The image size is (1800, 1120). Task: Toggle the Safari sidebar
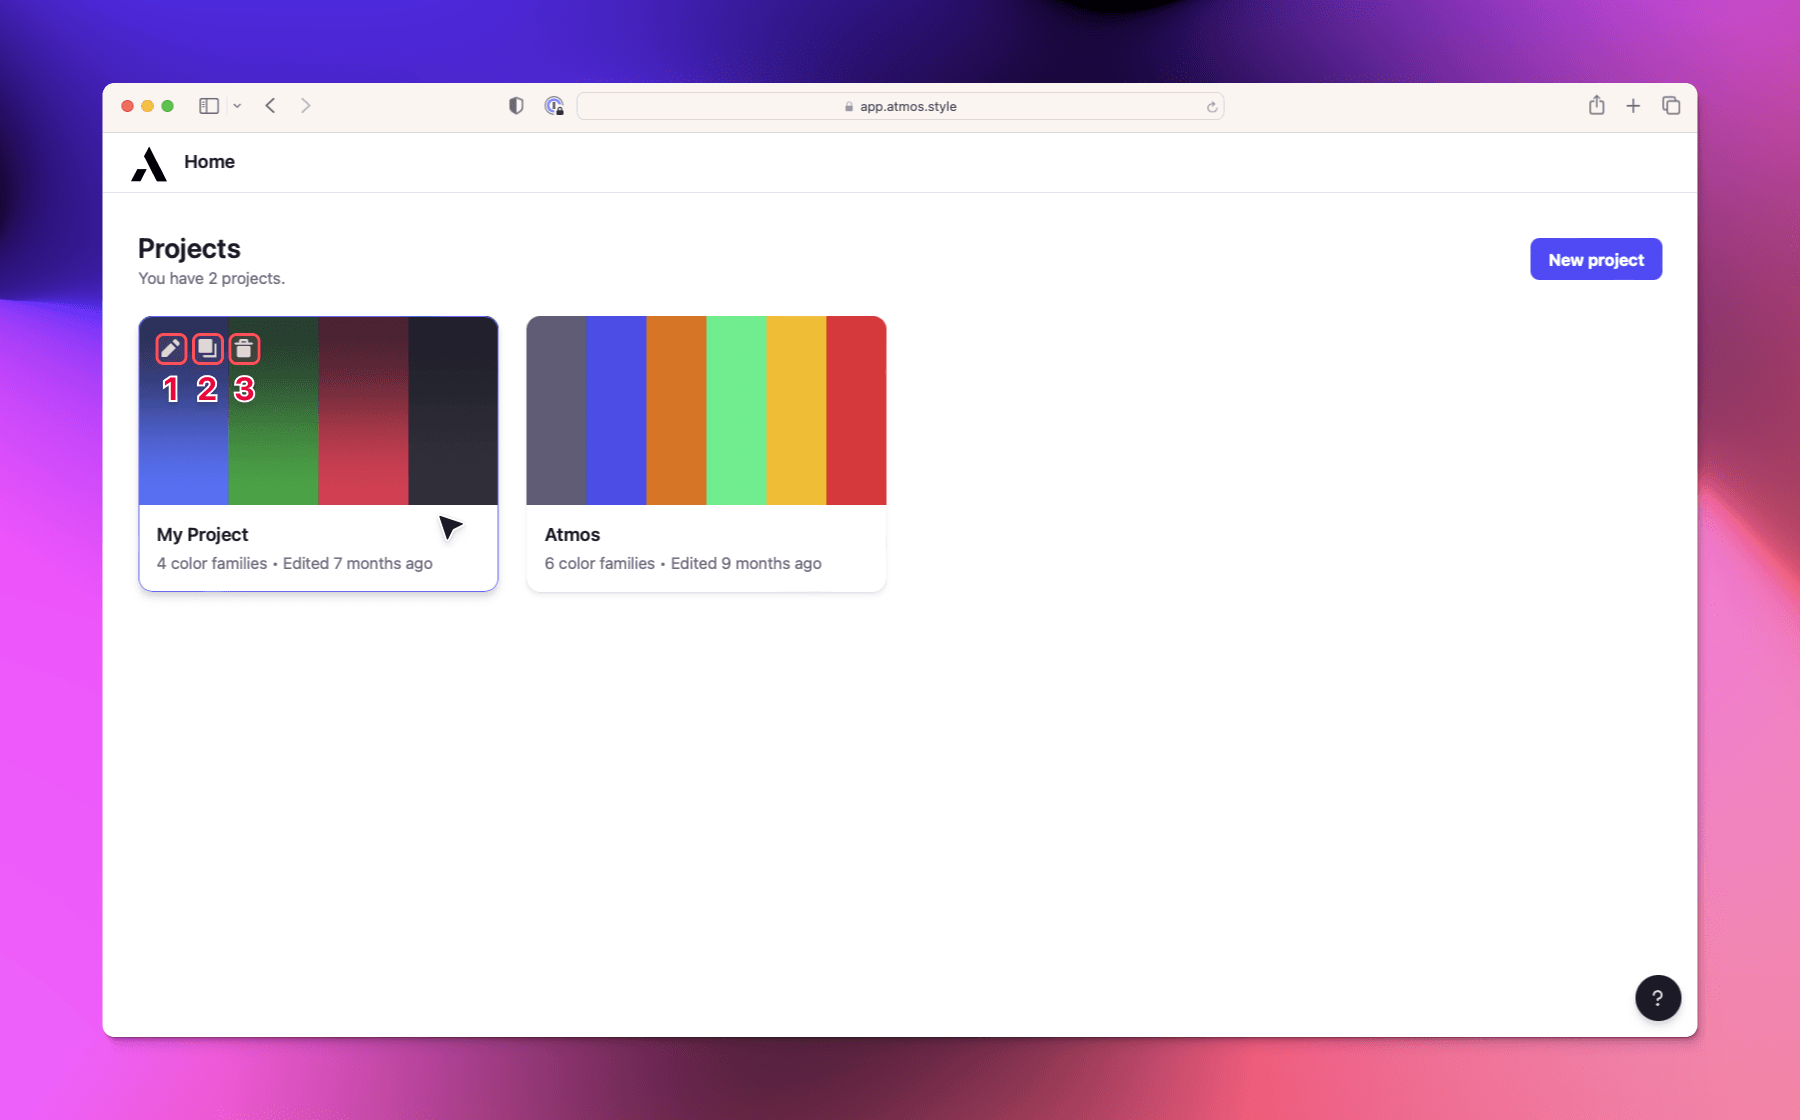click(x=209, y=106)
